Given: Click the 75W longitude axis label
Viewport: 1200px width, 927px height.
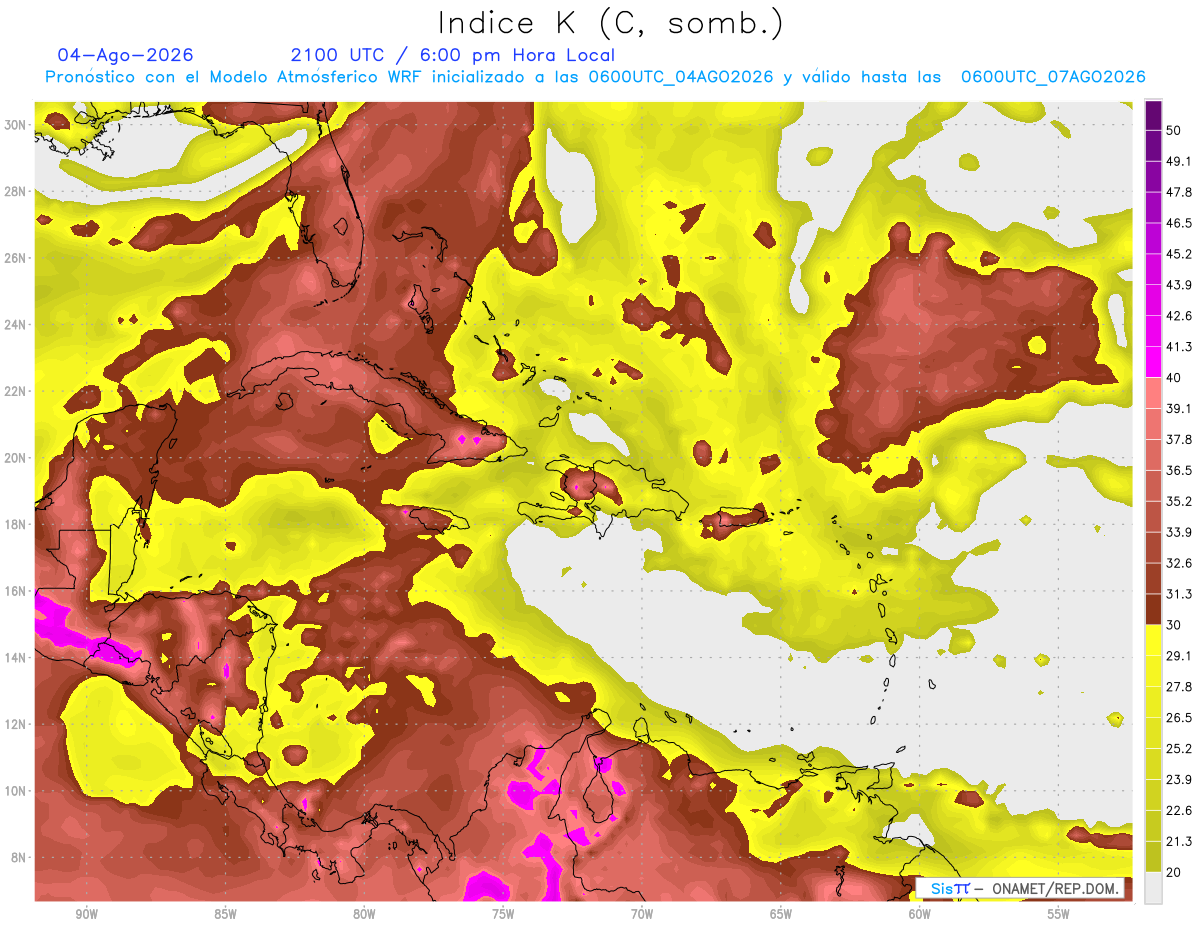Looking at the screenshot, I should point(503,915).
